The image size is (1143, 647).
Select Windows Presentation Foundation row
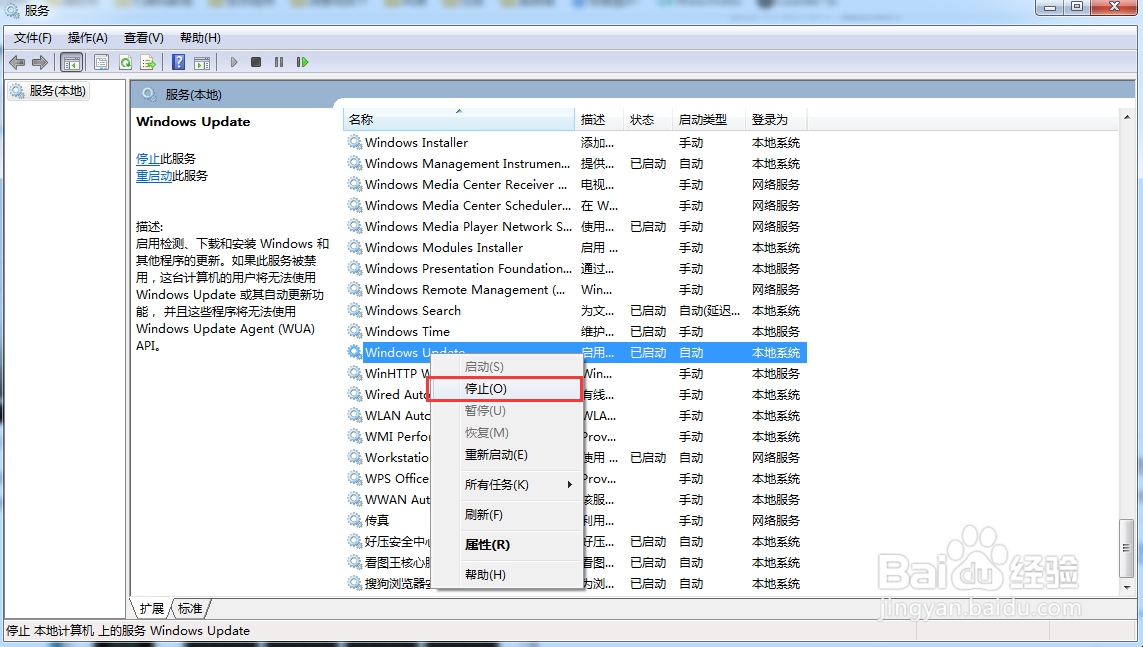pos(576,269)
